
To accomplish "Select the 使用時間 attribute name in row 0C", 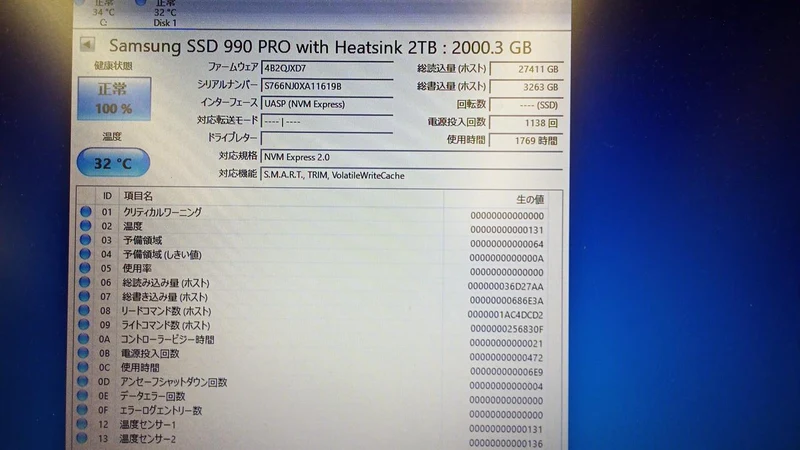I will point(140,367).
